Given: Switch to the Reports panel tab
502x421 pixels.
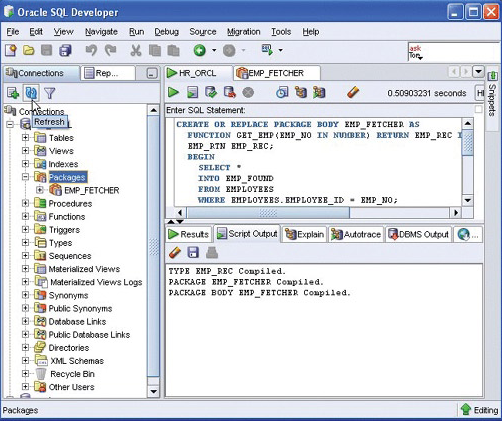Looking at the screenshot, I should pos(108,73).
